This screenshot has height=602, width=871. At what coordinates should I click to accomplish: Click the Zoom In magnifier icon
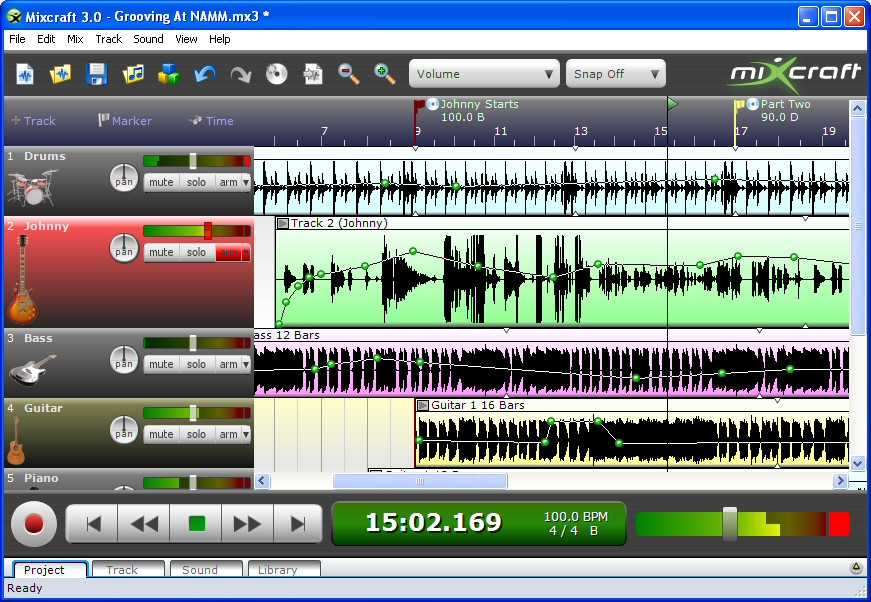385,74
